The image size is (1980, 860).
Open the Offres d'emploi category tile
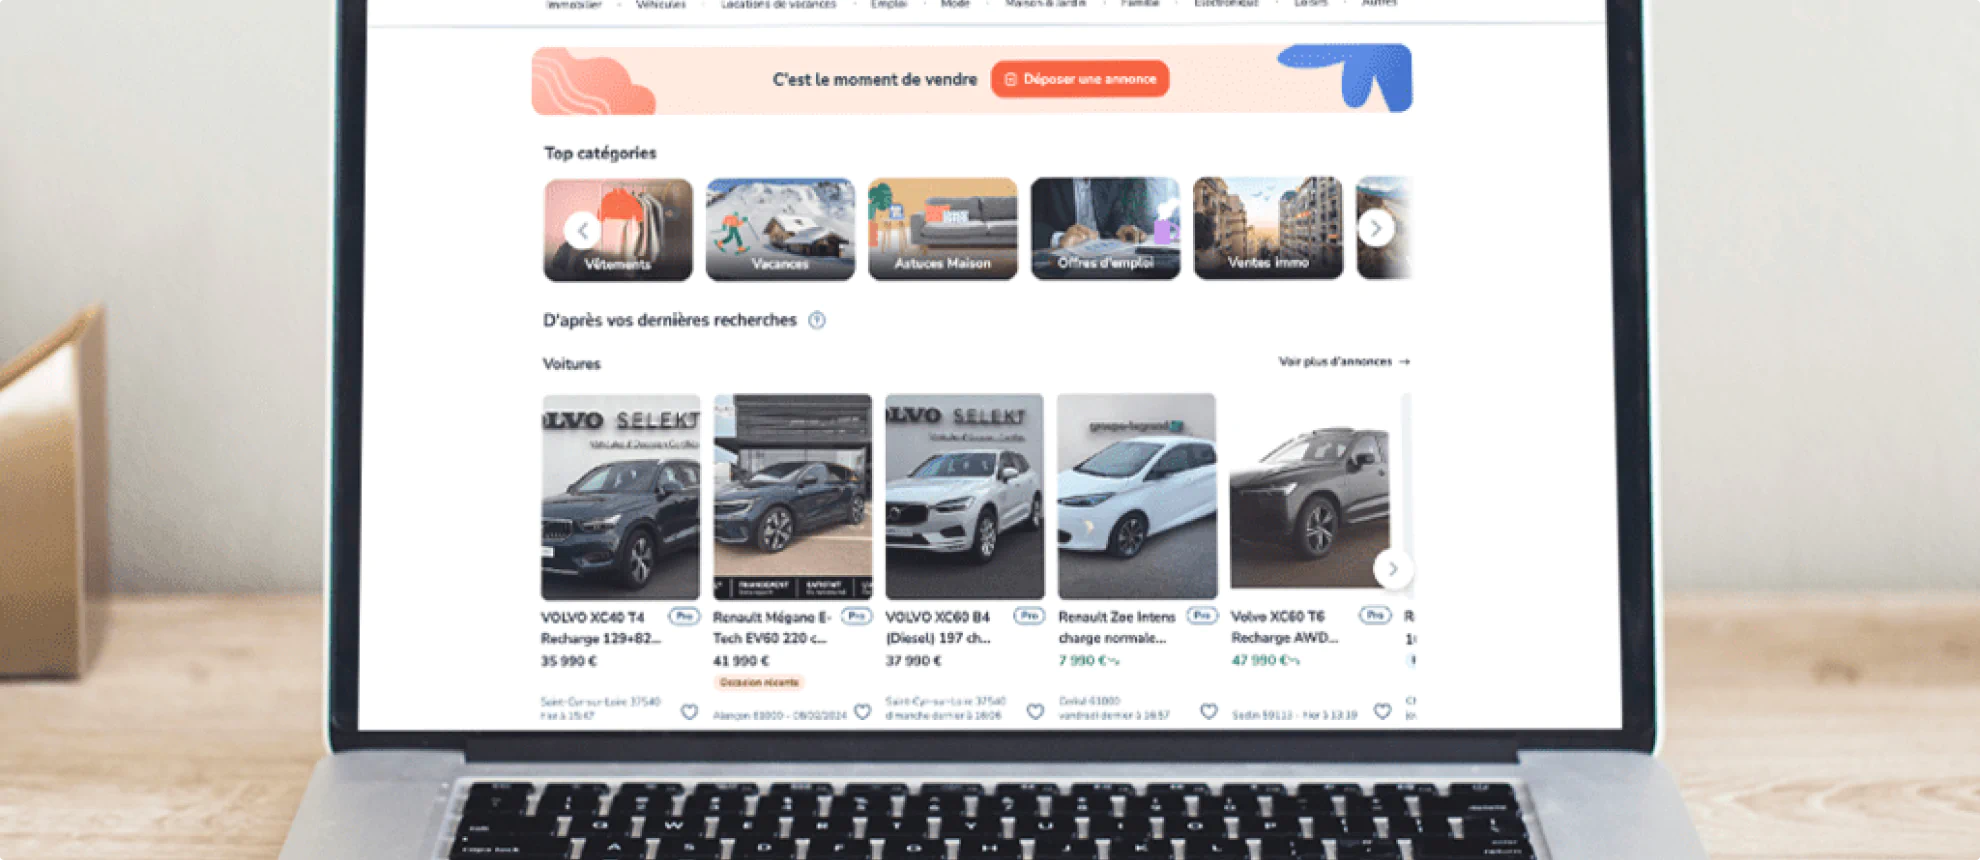pyautogui.click(x=1105, y=229)
